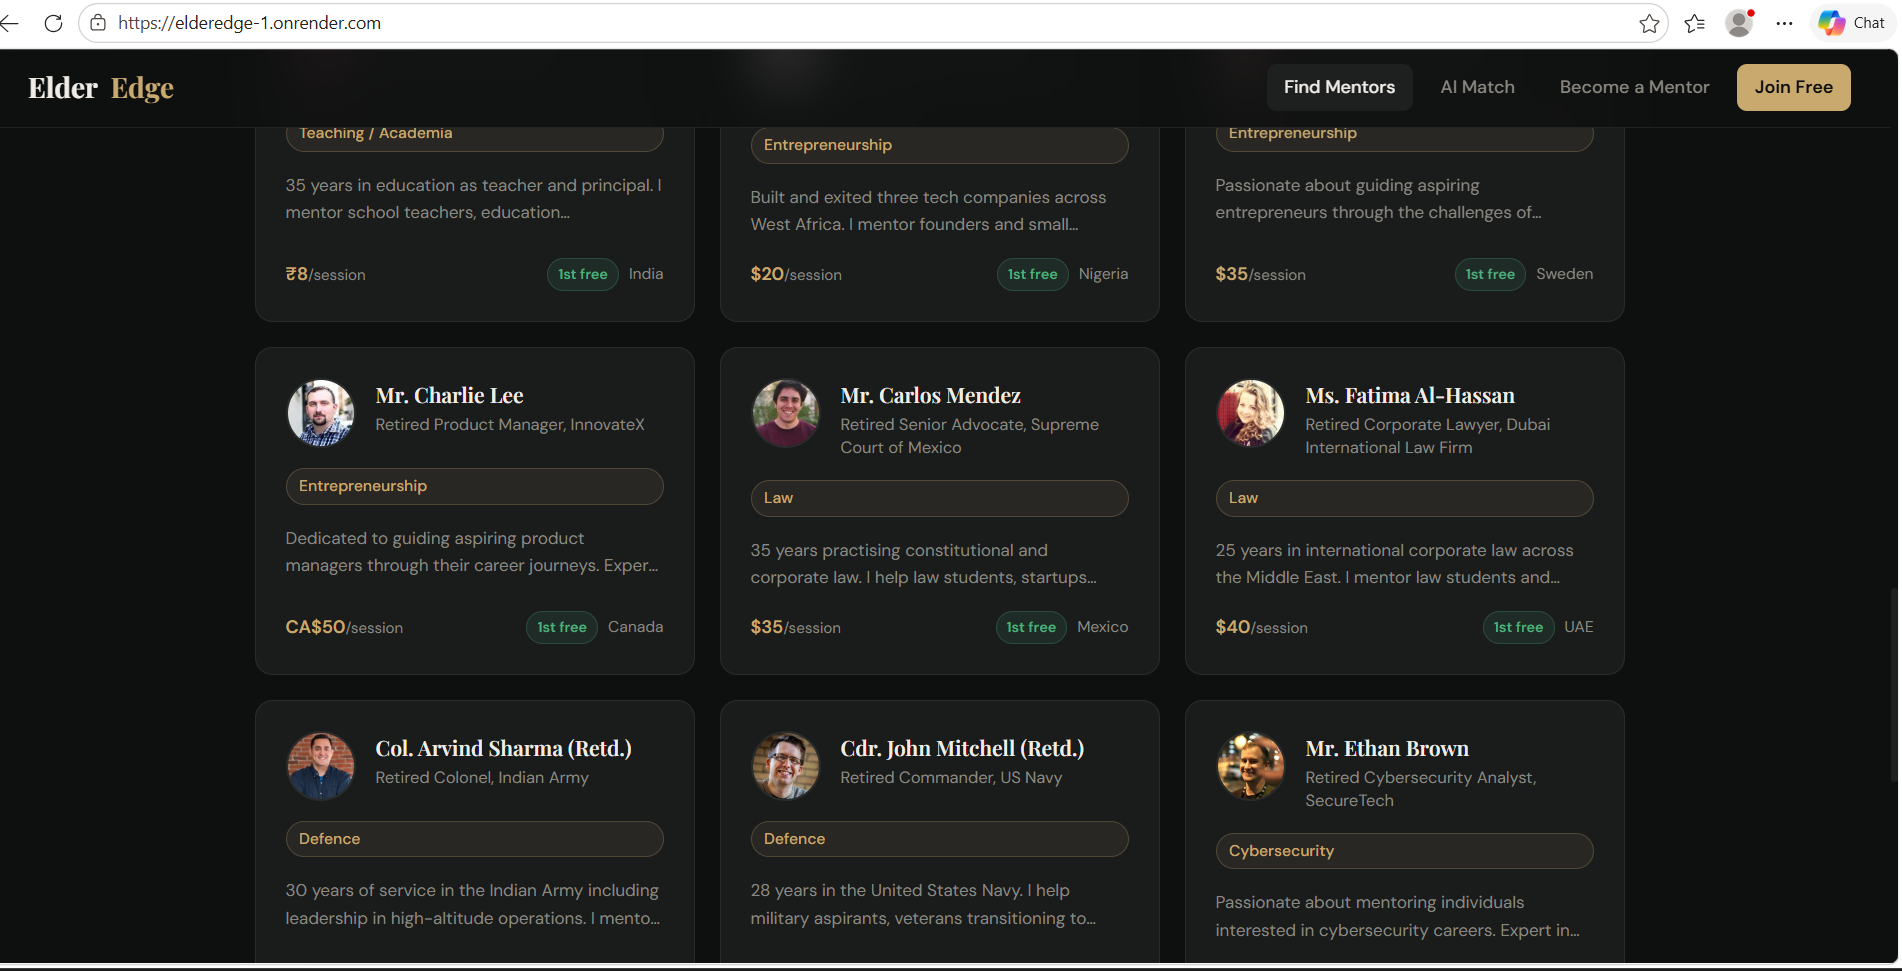Screen dimensions: 1902x971
Task: Select Mr. Ethan Brown name heading
Action: (1387, 749)
